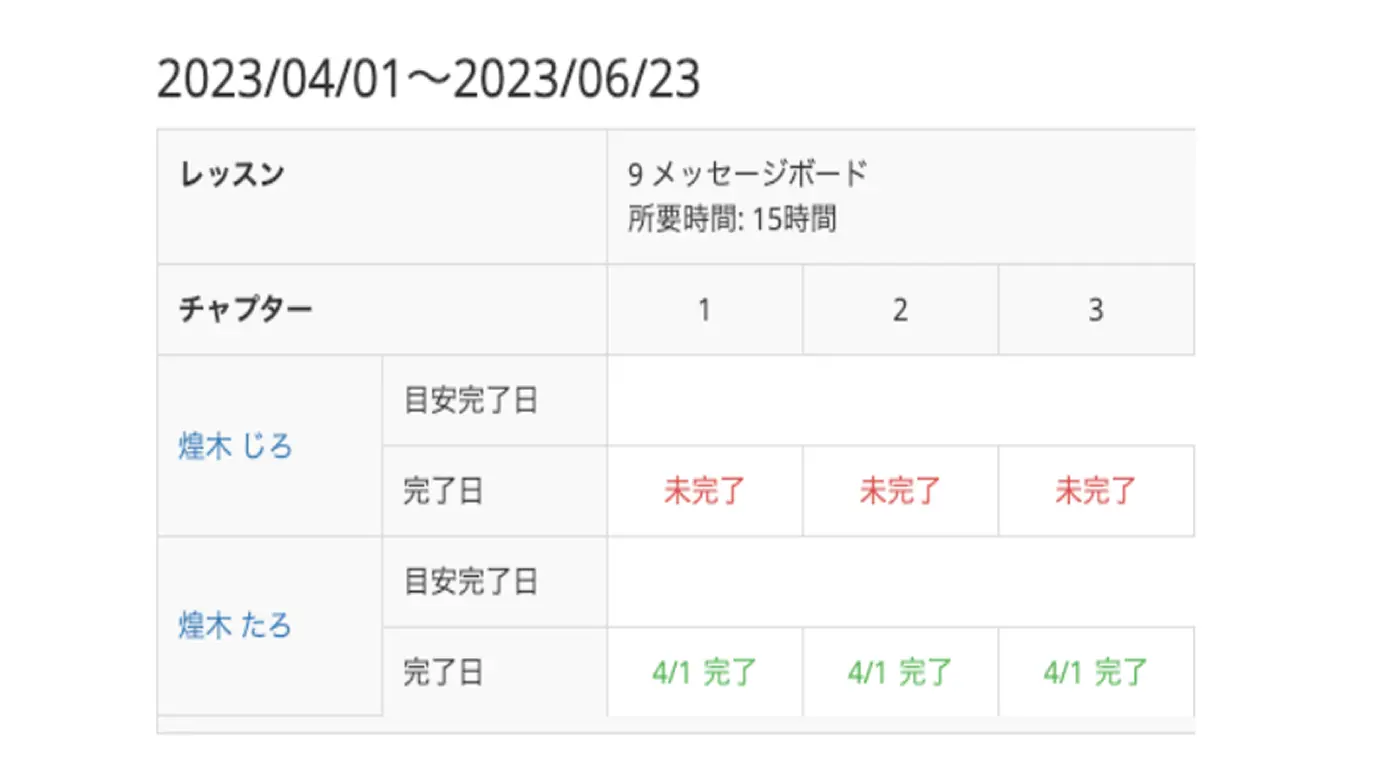The height and width of the screenshot is (774, 1376).
Task: Open 煌木 たろ student profile link
Action: coord(235,626)
